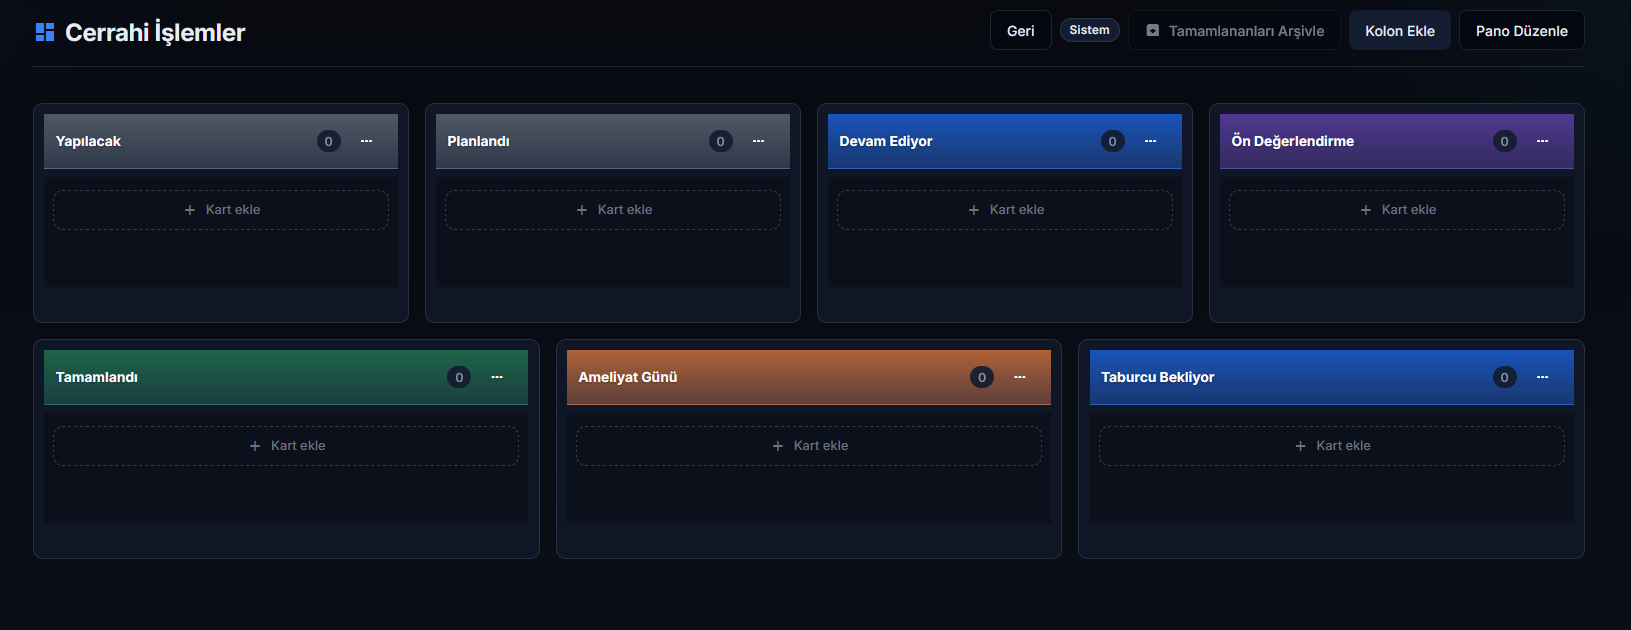This screenshot has width=1631, height=630.
Task: Click the Ön Değerlendirme card count badge
Action: coord(1504,141)
